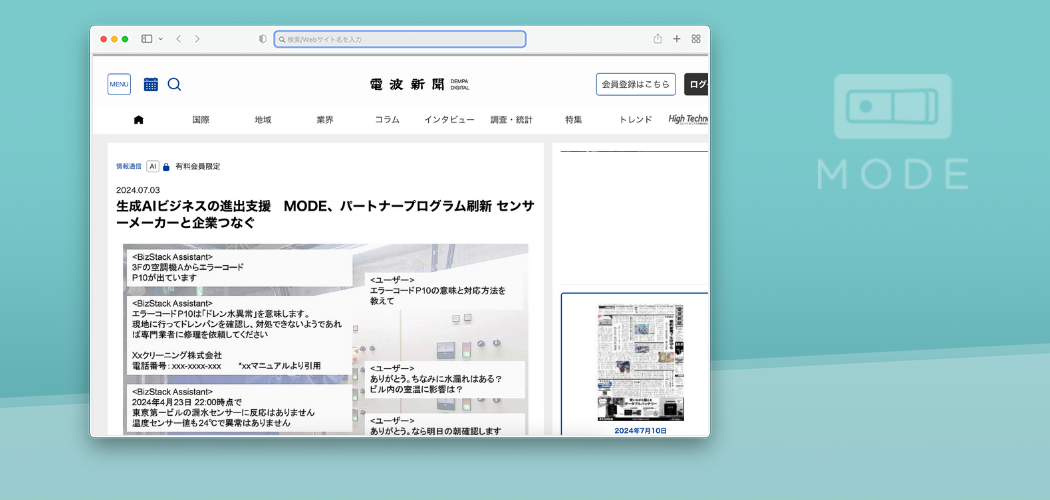
Task: Click the 情報通信 category link
Action: (129, 166)
